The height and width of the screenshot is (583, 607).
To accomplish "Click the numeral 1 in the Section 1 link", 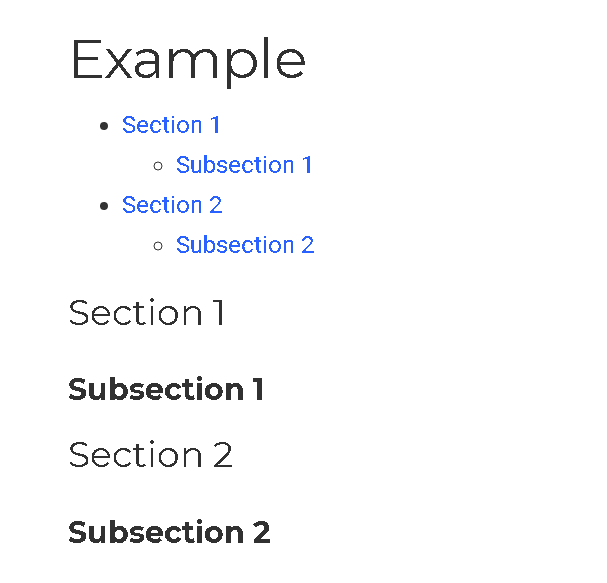I will coord(215,125).
